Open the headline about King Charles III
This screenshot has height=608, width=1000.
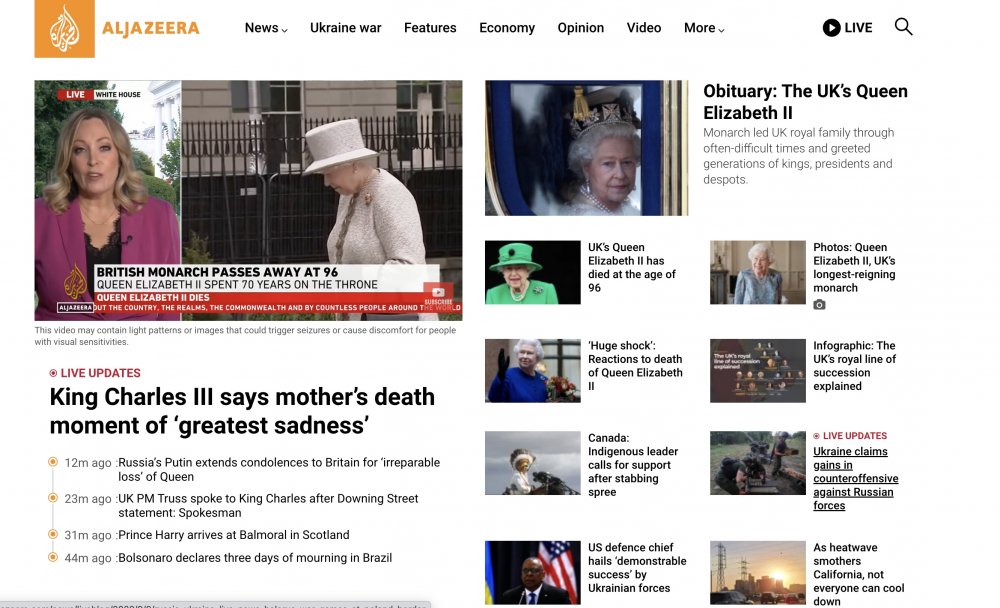click(242, 411)
